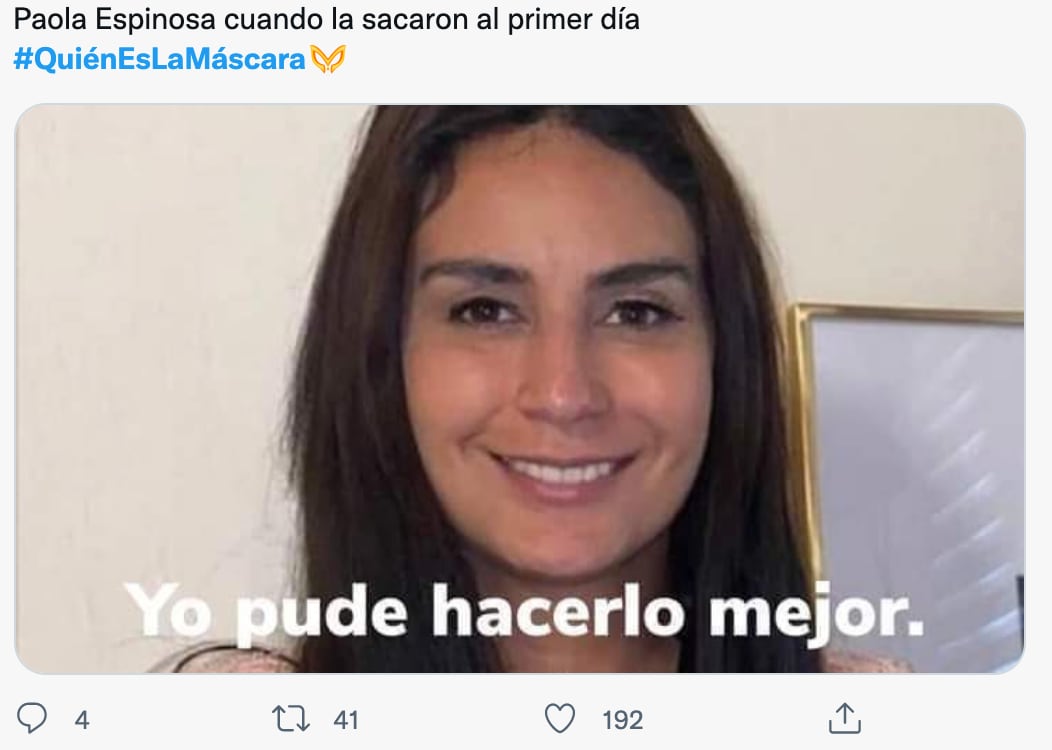Click the reply speech bubble icon

(32, 718)
